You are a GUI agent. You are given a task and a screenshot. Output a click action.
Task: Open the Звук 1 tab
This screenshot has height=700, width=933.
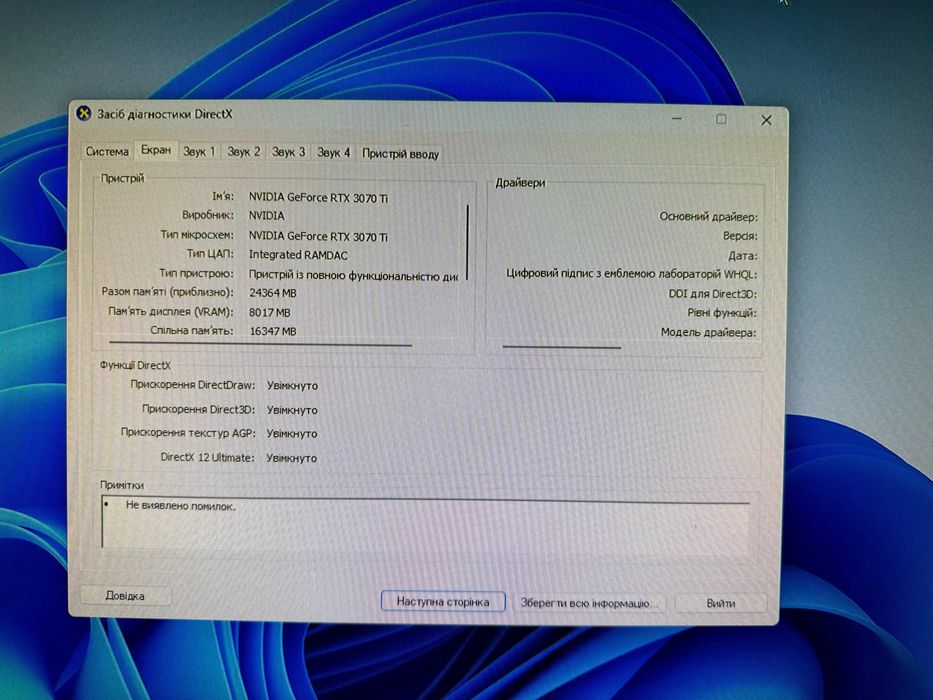pyautogui.click(x=199, y=152)
